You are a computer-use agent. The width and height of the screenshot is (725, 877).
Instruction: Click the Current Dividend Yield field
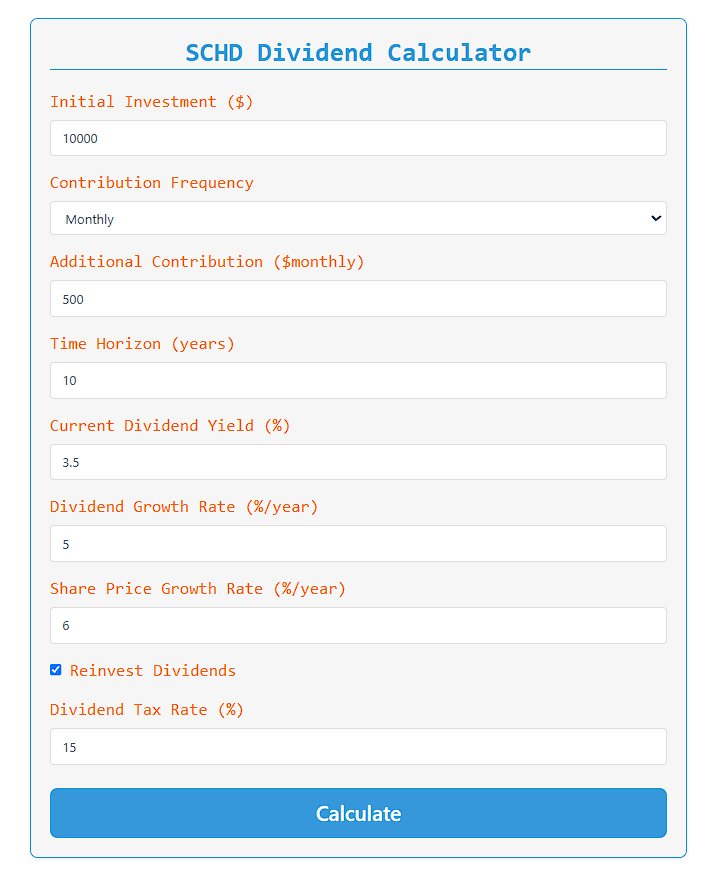[358, 462]
